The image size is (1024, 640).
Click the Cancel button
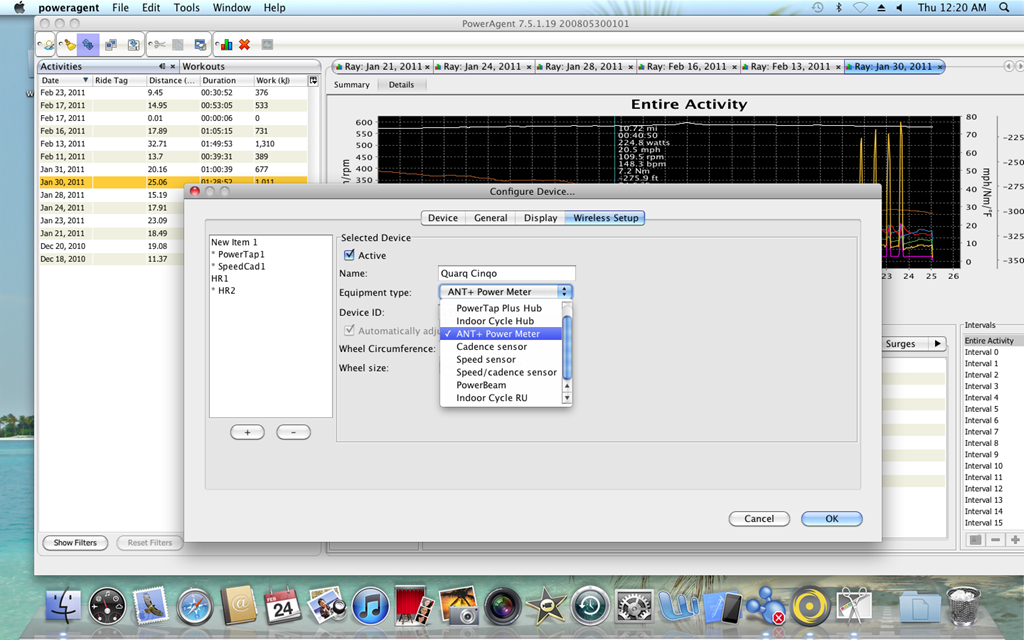(759, 519)
